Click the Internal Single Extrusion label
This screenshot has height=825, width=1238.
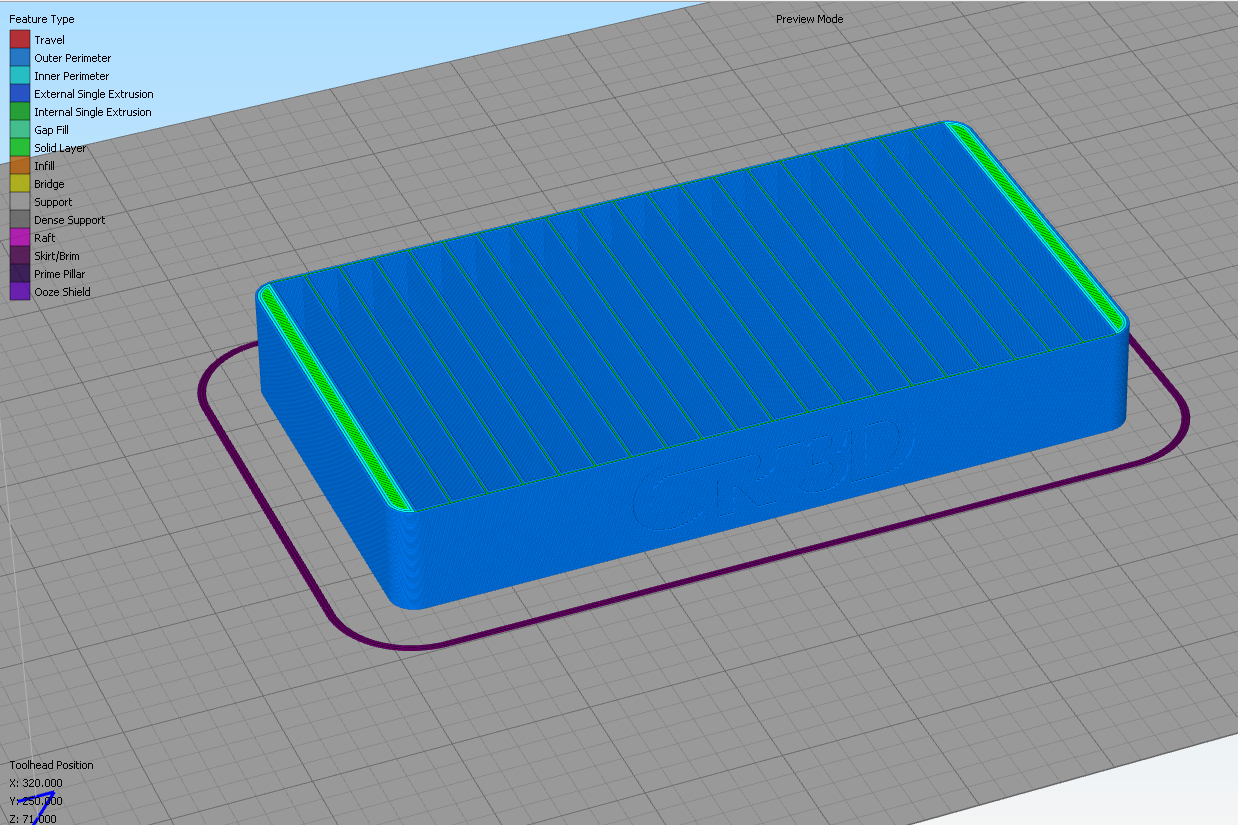93,112
